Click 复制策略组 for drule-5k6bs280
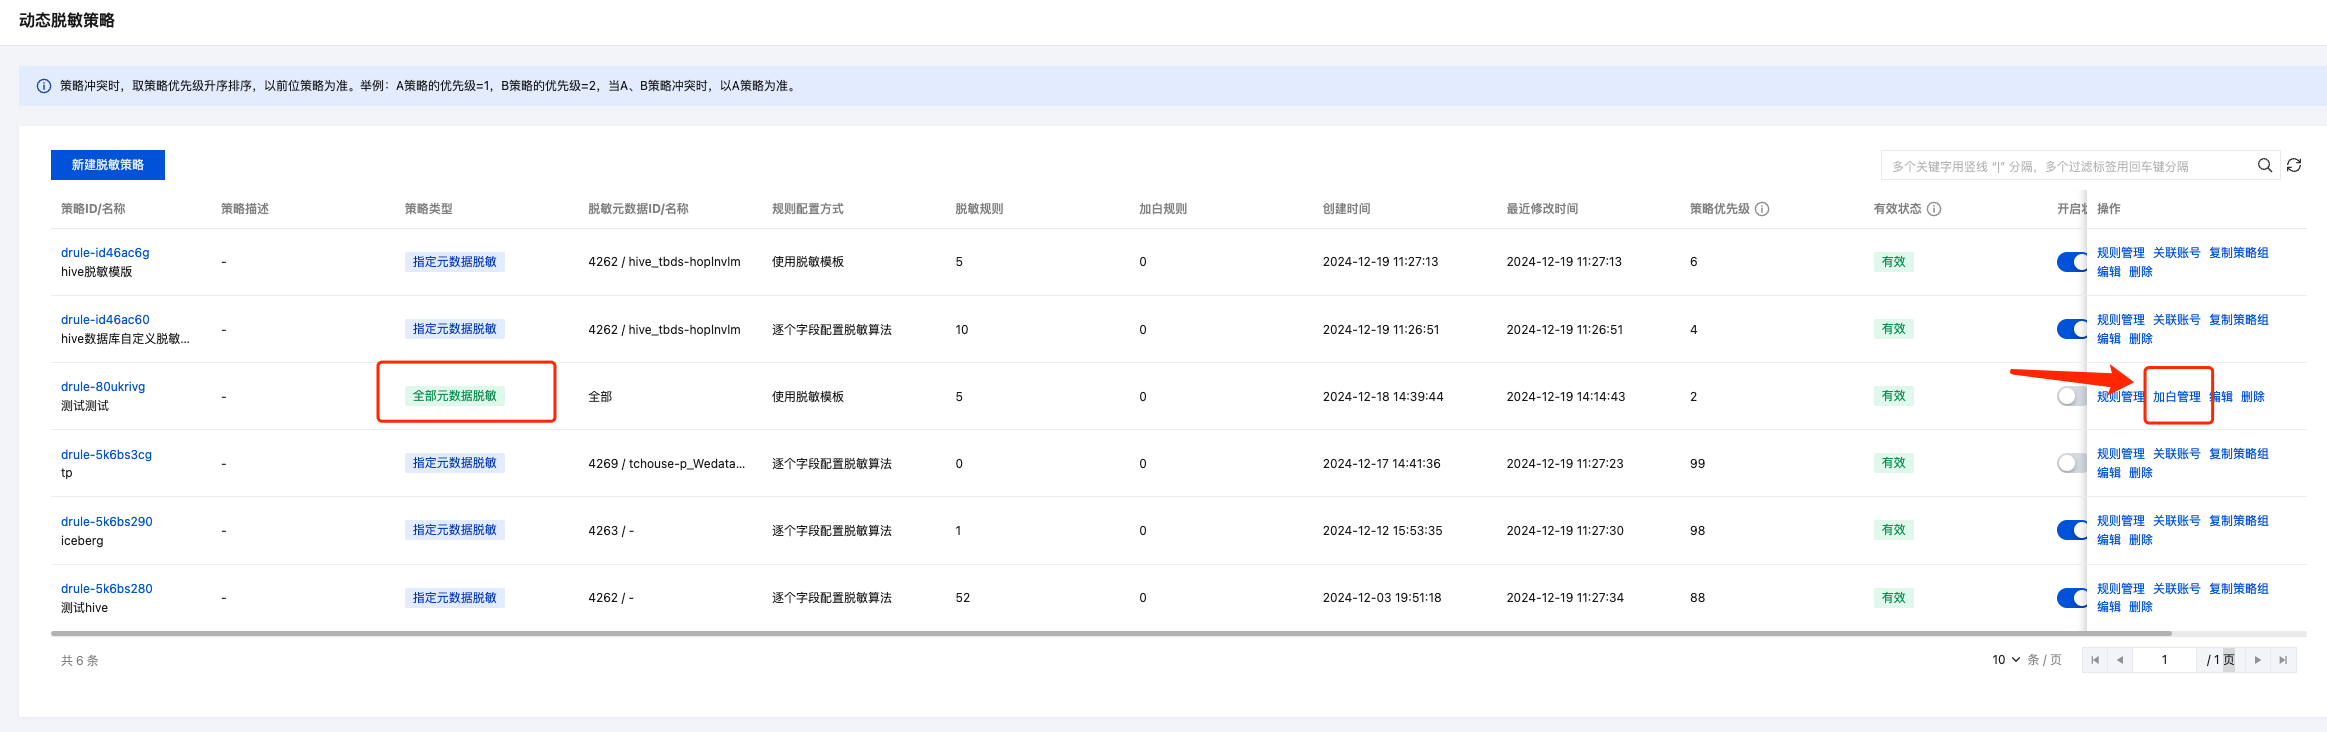Viewport: 2327px width, 732px height. coord(2239,589)
